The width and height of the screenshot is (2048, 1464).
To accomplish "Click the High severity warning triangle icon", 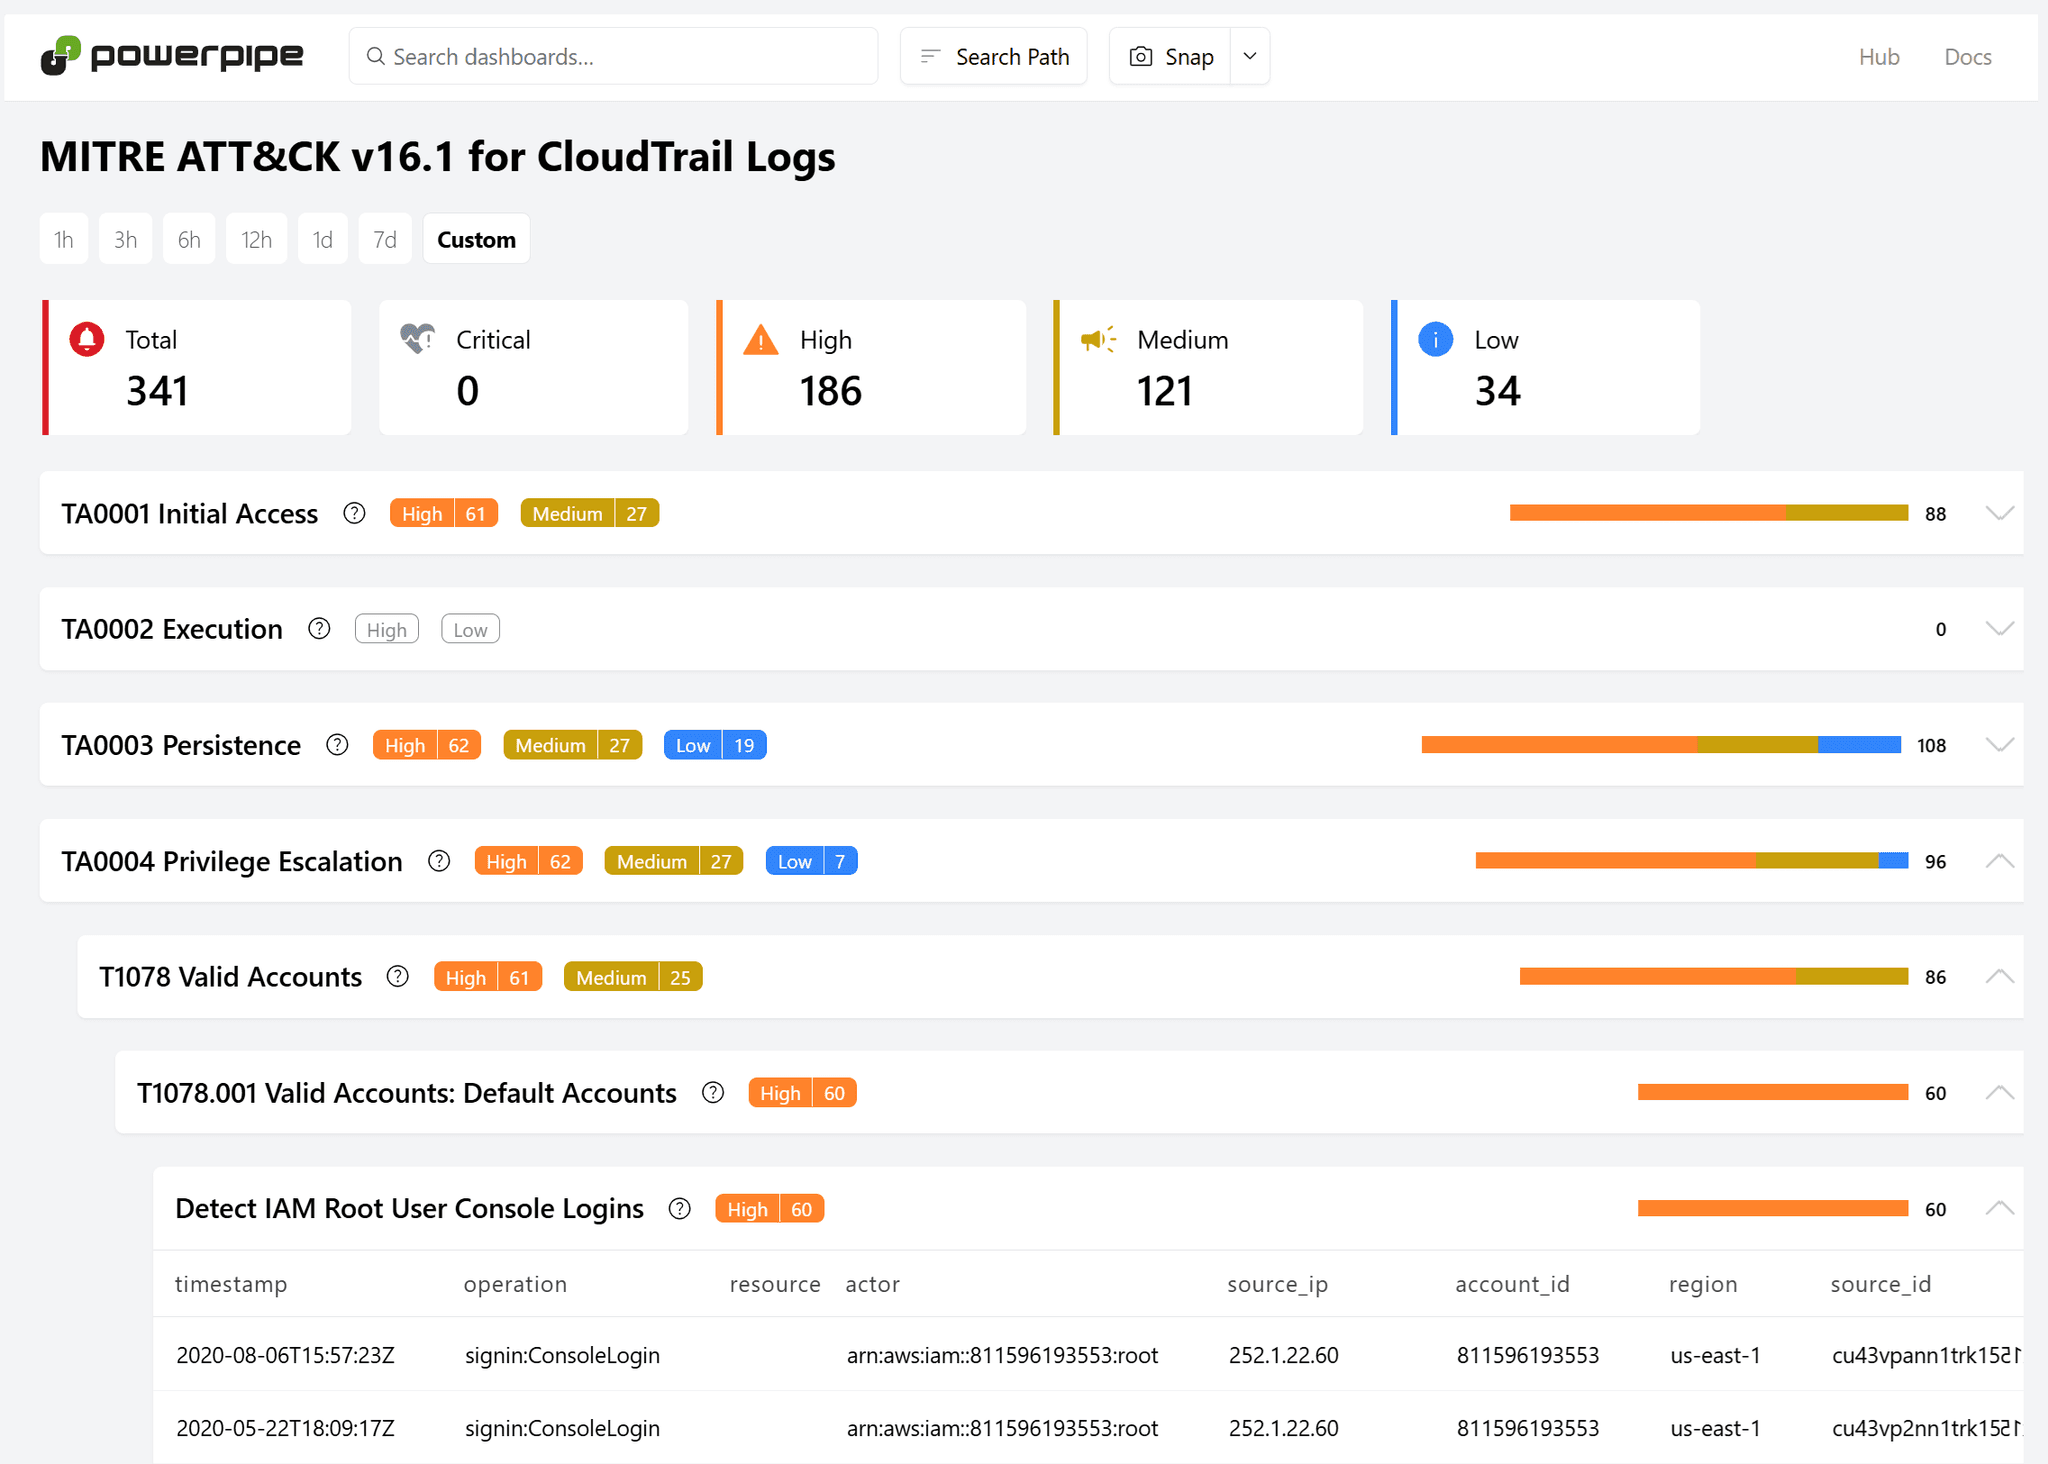I will click(759, 339).
